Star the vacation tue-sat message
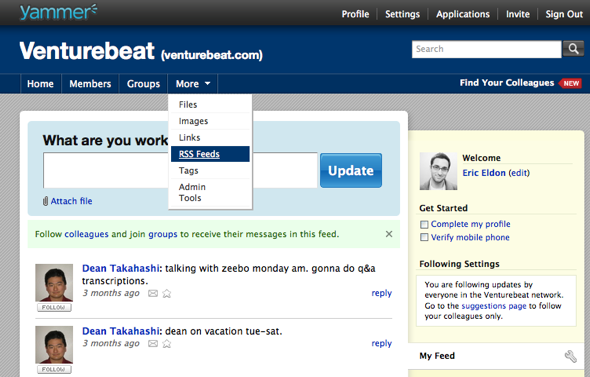The width and height of the screenshot is (590, 377). (166, 344)
